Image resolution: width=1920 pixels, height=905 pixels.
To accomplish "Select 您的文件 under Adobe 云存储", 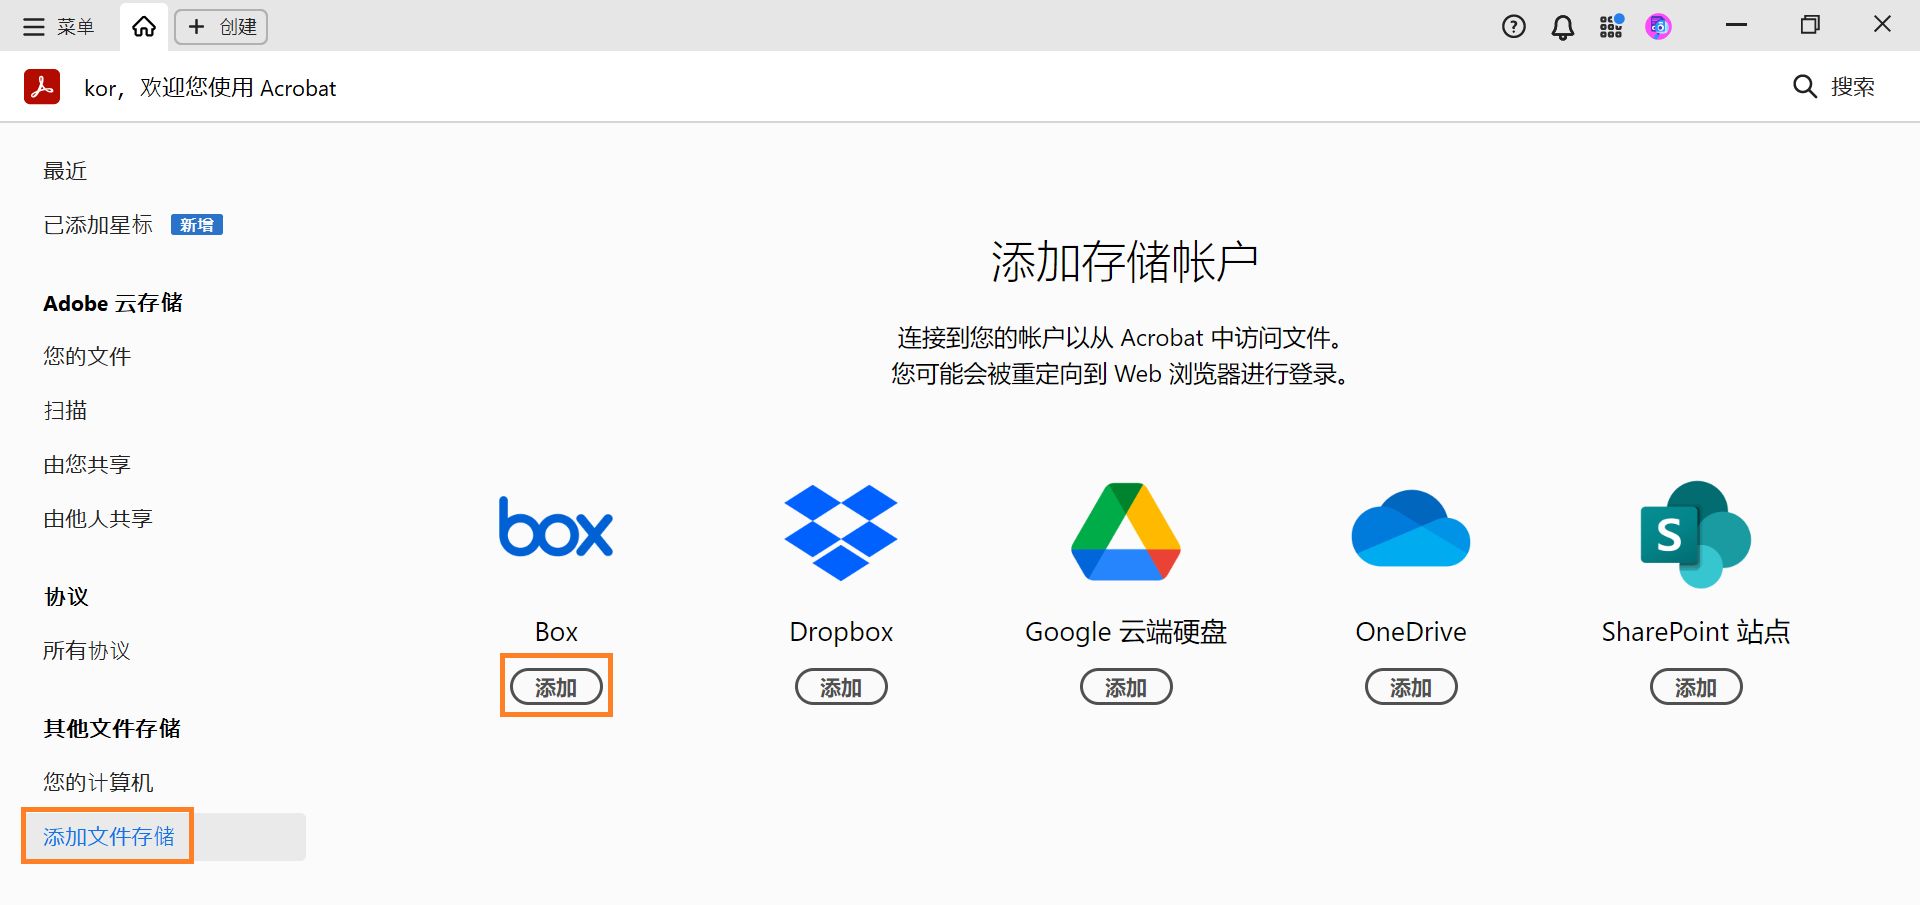I will click(x=86, y=356).
